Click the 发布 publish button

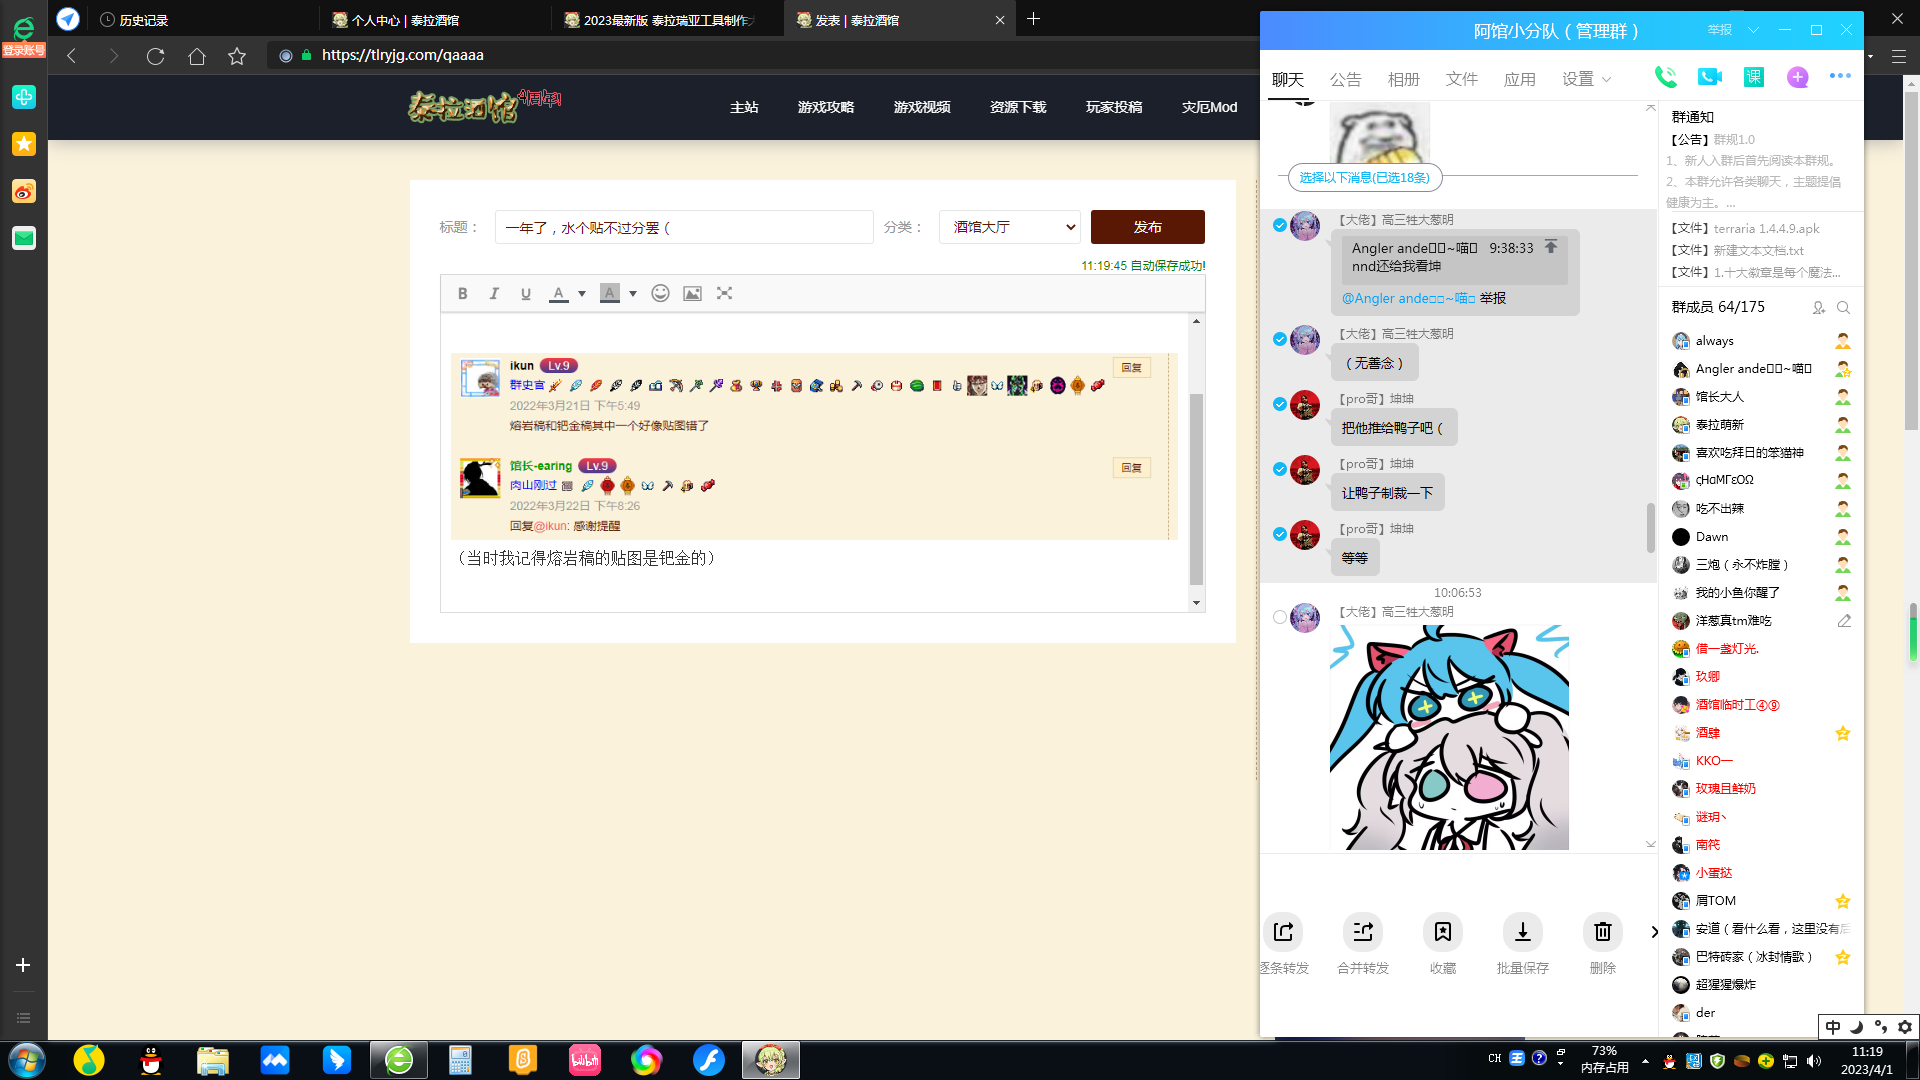click(x=1147, y=227)
